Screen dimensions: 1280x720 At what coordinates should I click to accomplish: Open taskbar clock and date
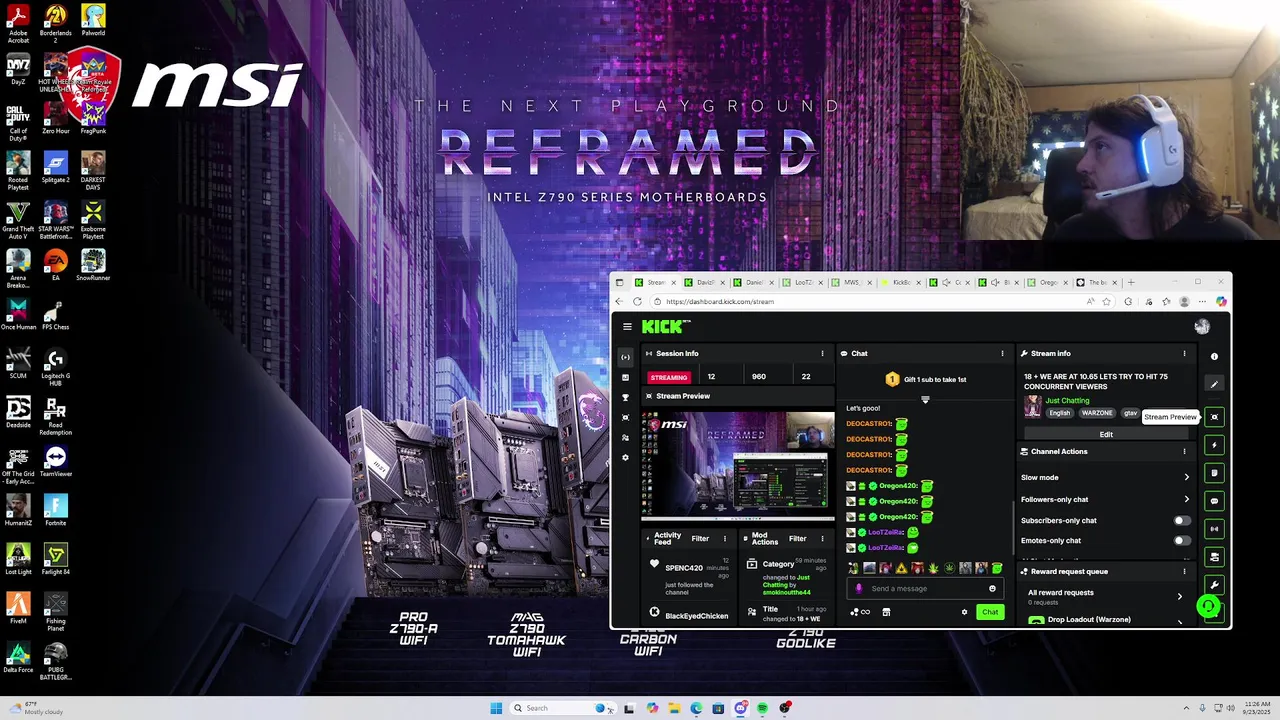1257,708
